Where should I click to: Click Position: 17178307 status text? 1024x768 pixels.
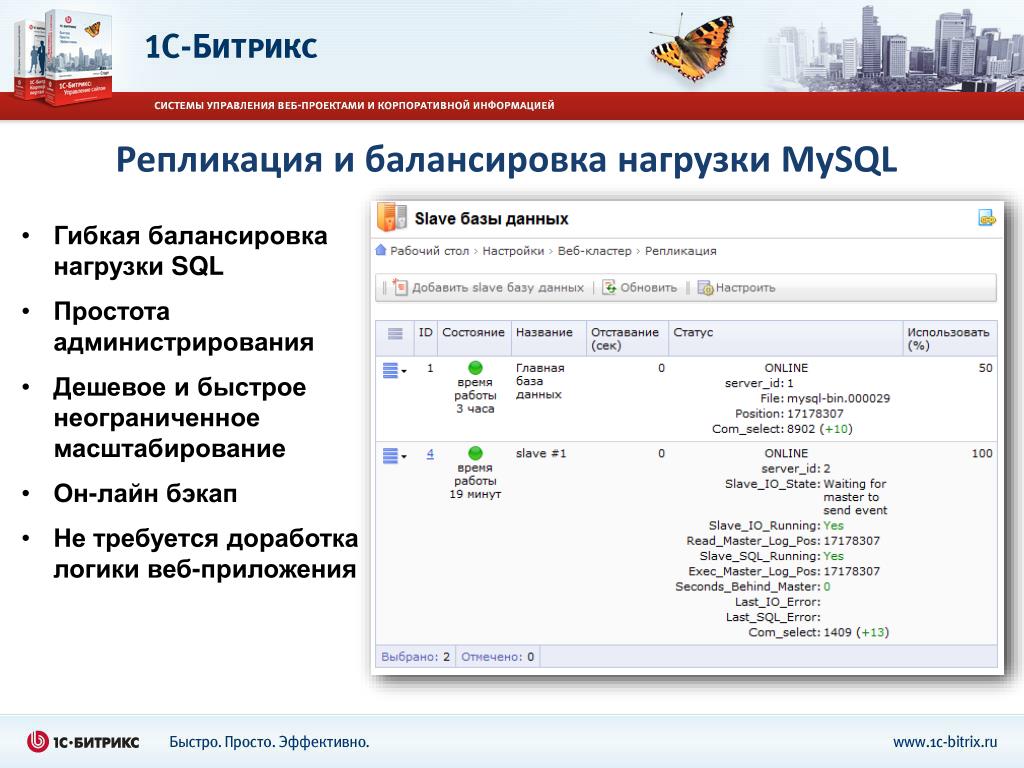tap(789, 413)
